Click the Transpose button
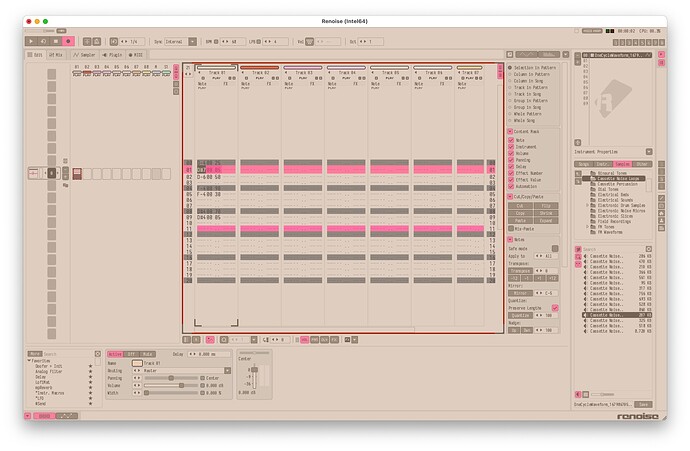690x451 pixels. point(520,271)
